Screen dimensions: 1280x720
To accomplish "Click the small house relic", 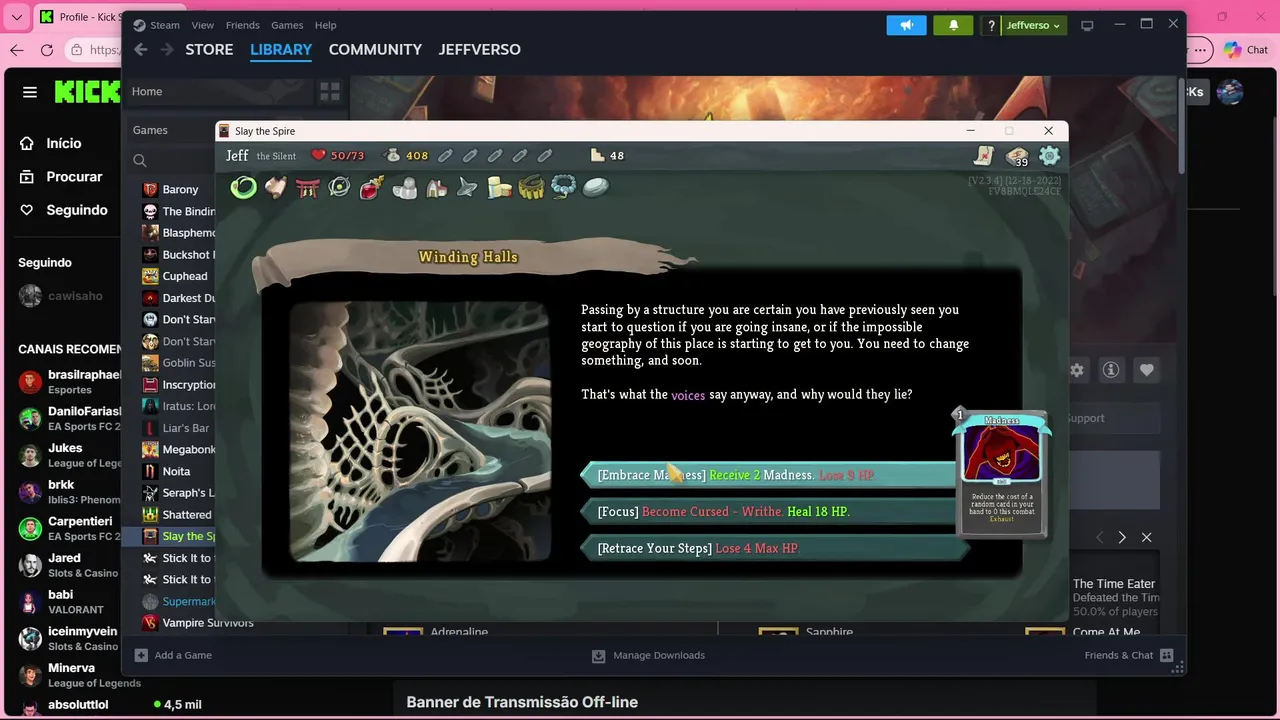I will (x=436, y=187).
